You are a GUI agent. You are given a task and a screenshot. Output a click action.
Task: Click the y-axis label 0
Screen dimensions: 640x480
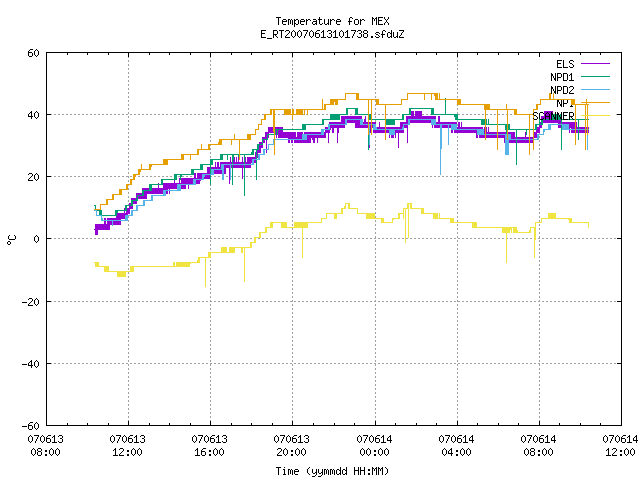pos(37,239)
